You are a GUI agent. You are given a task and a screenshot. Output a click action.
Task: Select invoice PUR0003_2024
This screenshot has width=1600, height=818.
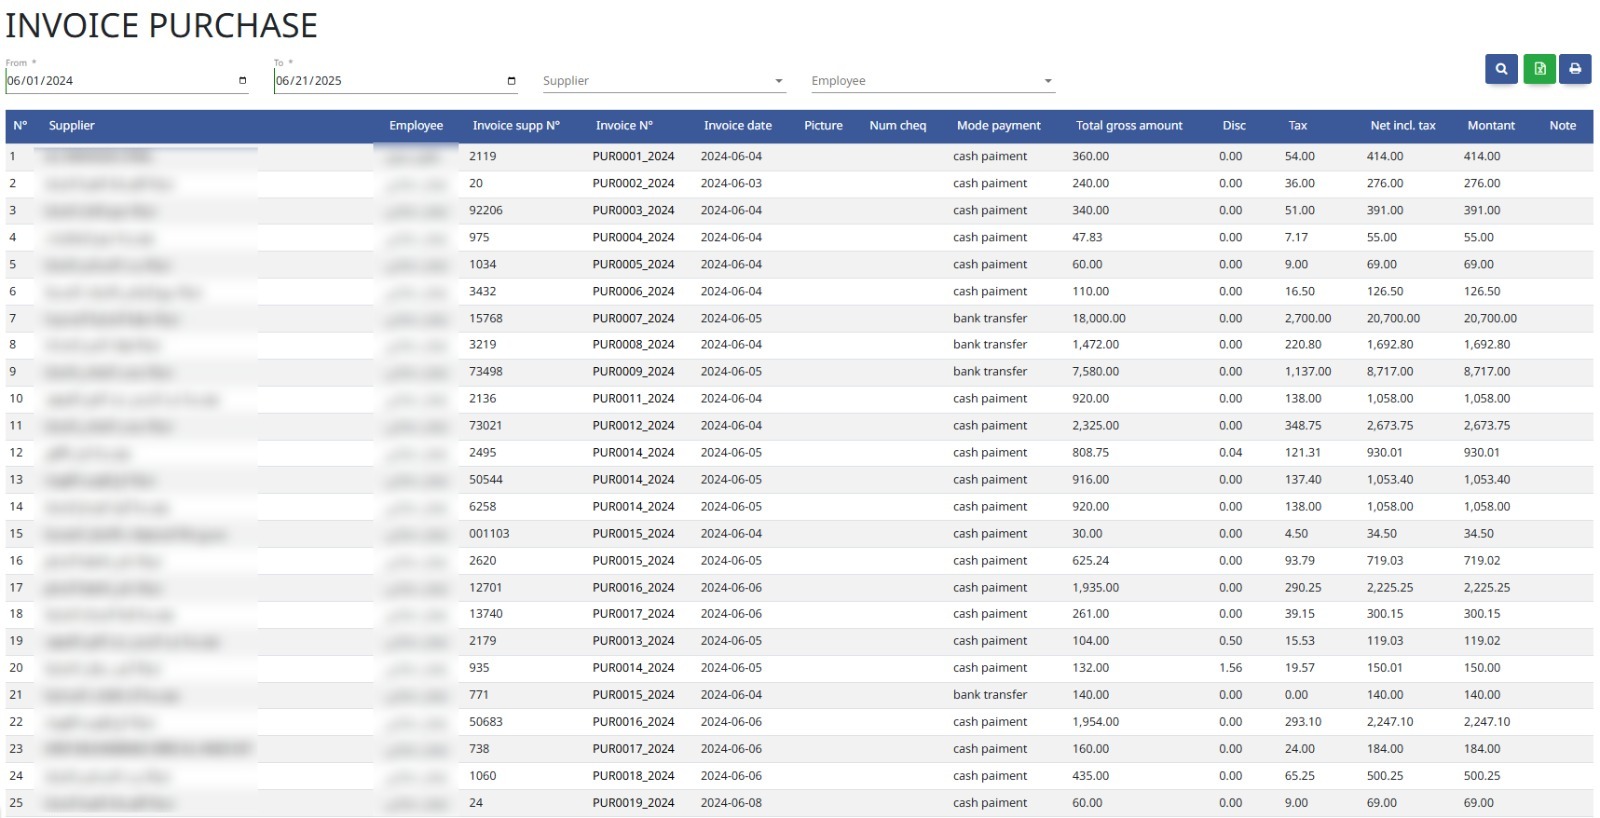pyautogui.click(x=633, y=211)
